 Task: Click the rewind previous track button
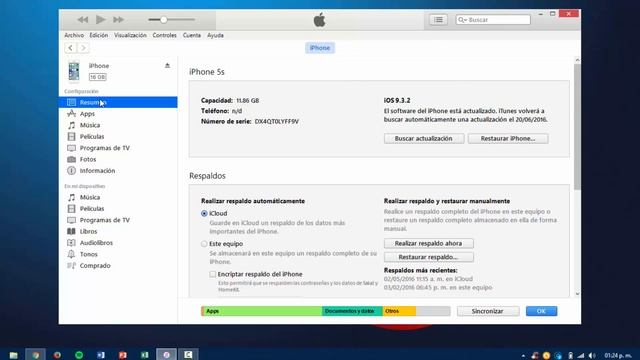pos(83,20)
